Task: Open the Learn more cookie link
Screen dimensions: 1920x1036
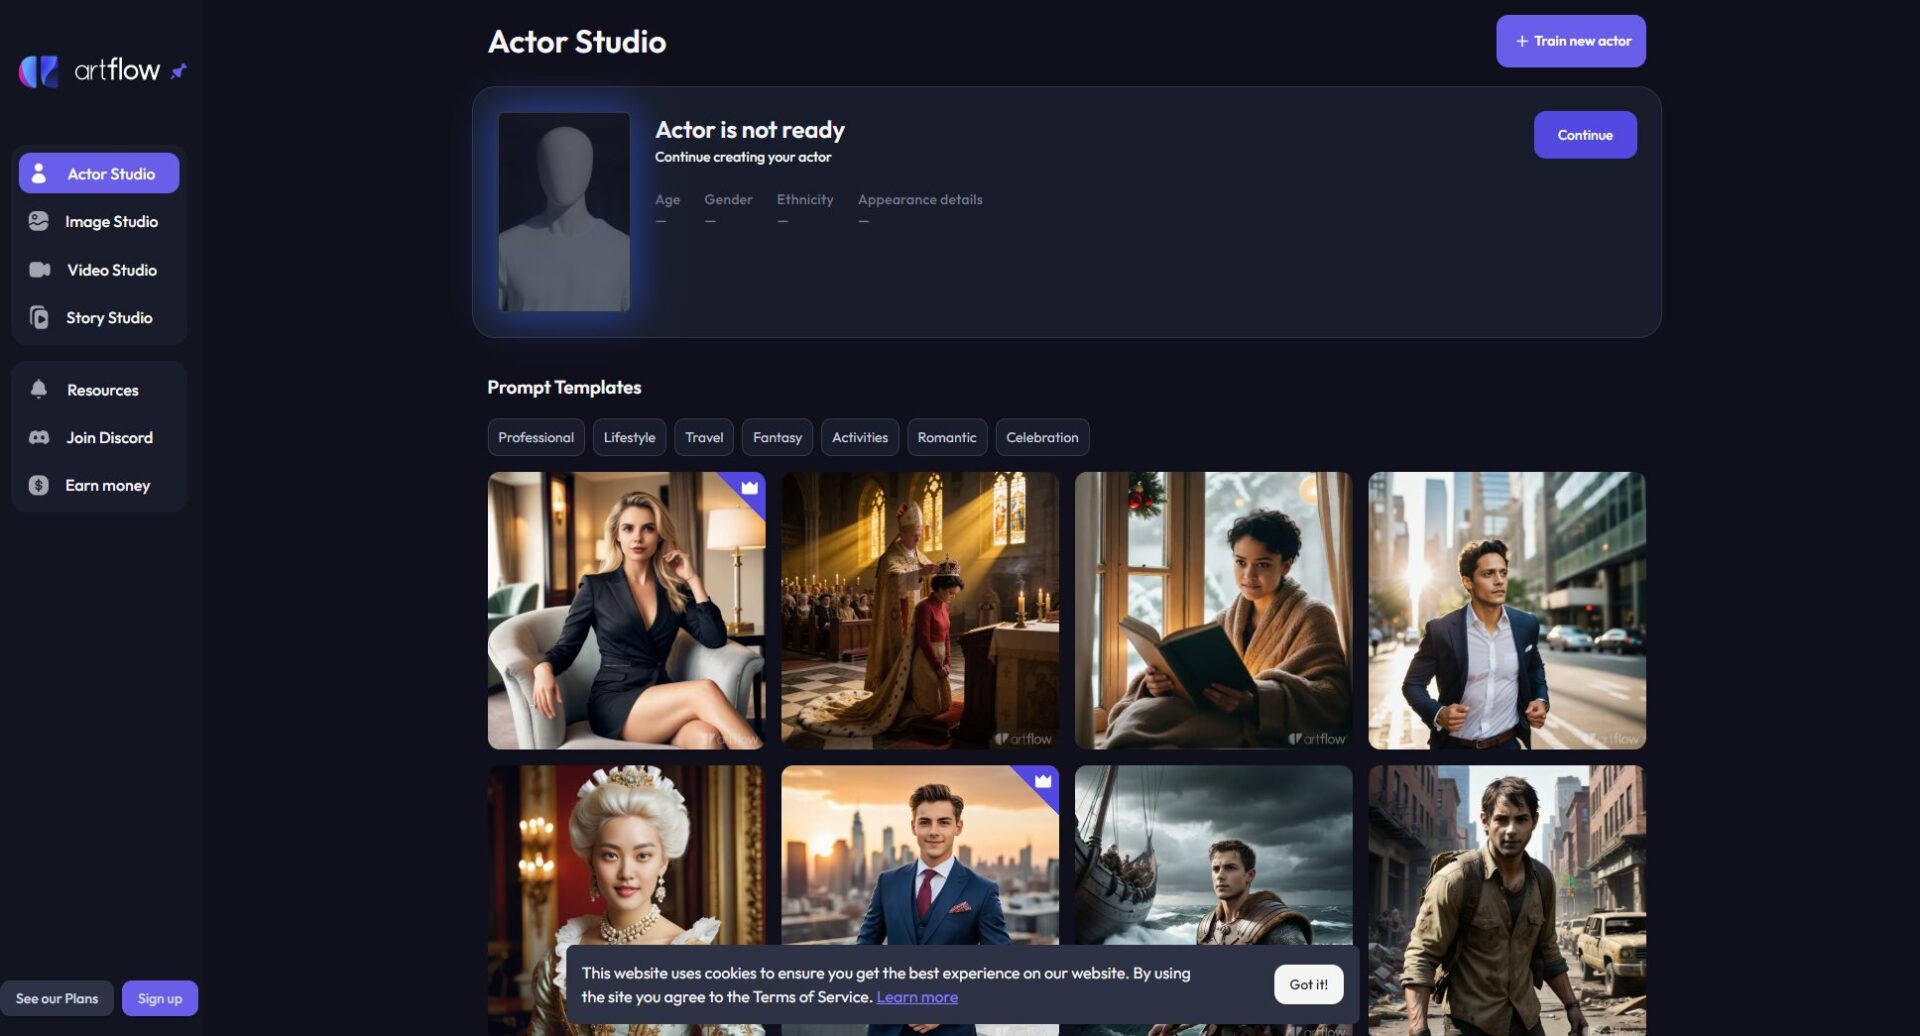Action: [917, 997]
